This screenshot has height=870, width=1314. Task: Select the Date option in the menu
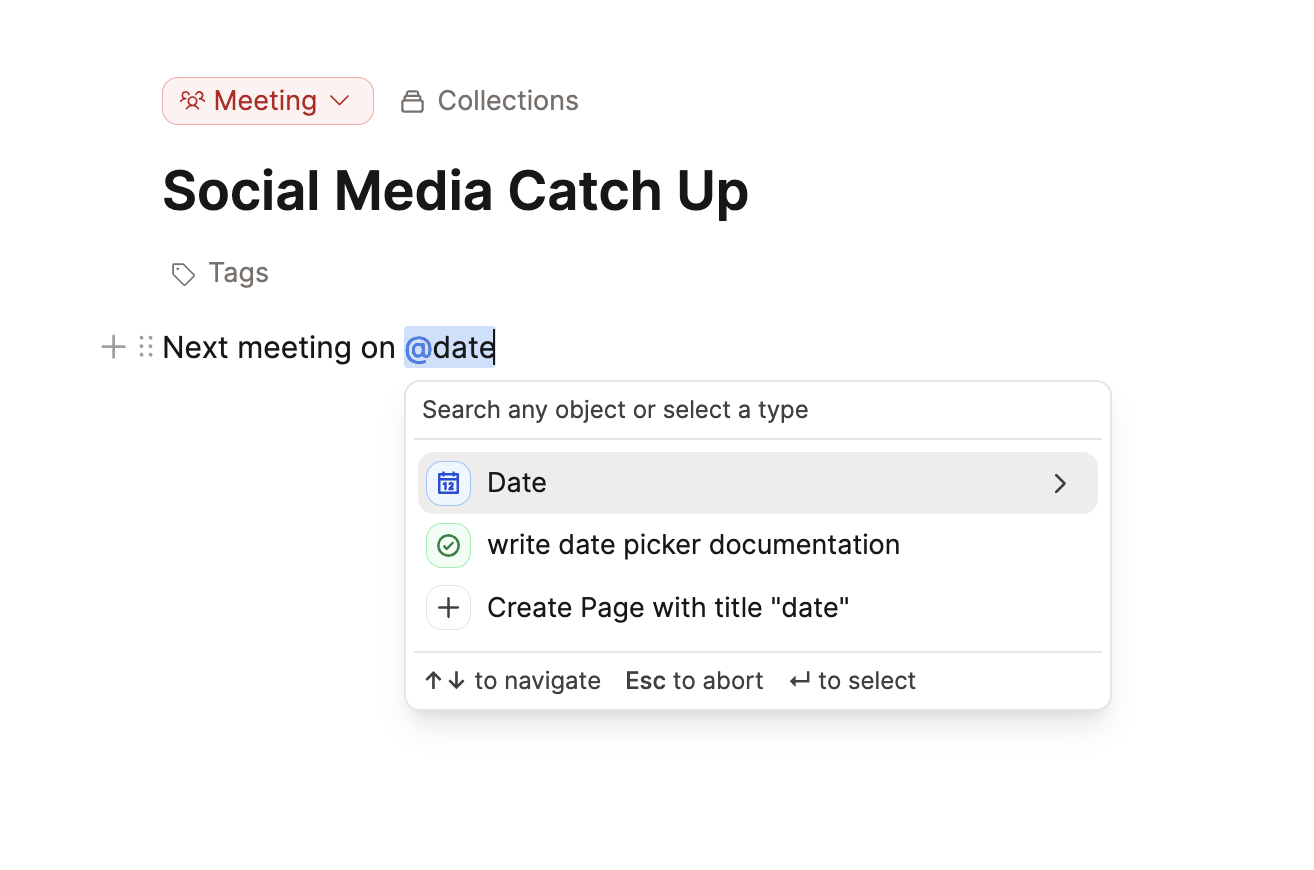pos(517,483)
